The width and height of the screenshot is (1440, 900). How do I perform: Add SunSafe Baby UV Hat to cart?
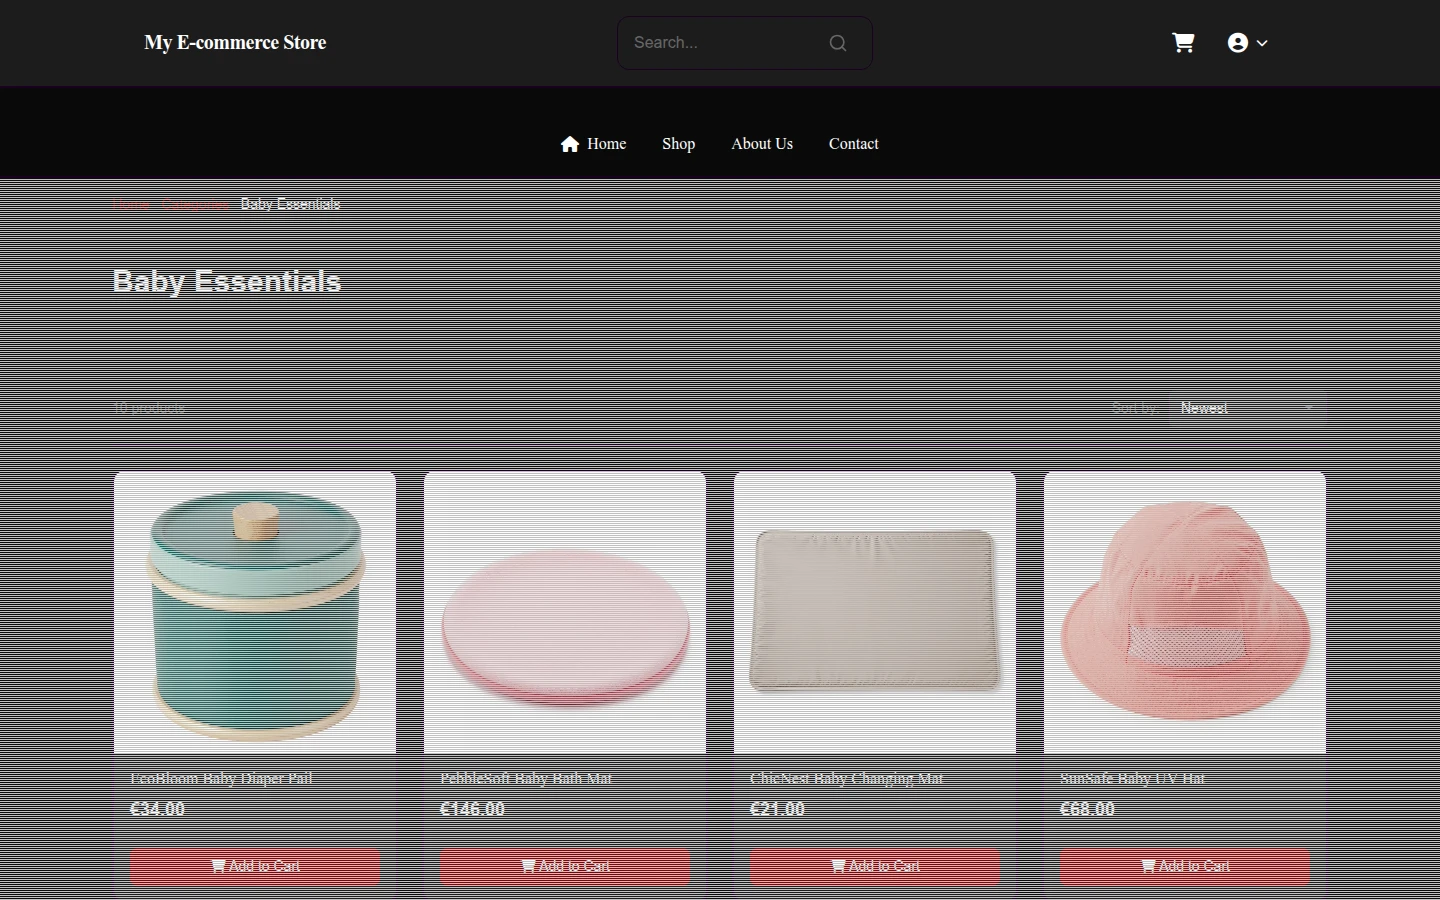pyautogui.click(x=1185, y=866)
